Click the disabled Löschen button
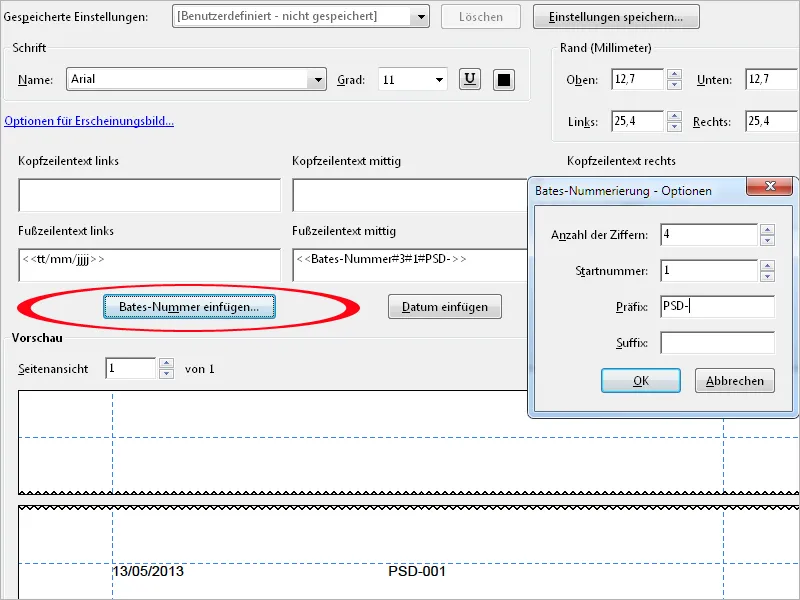This screenshot has width=800, height=600. [x=481, y=16]
